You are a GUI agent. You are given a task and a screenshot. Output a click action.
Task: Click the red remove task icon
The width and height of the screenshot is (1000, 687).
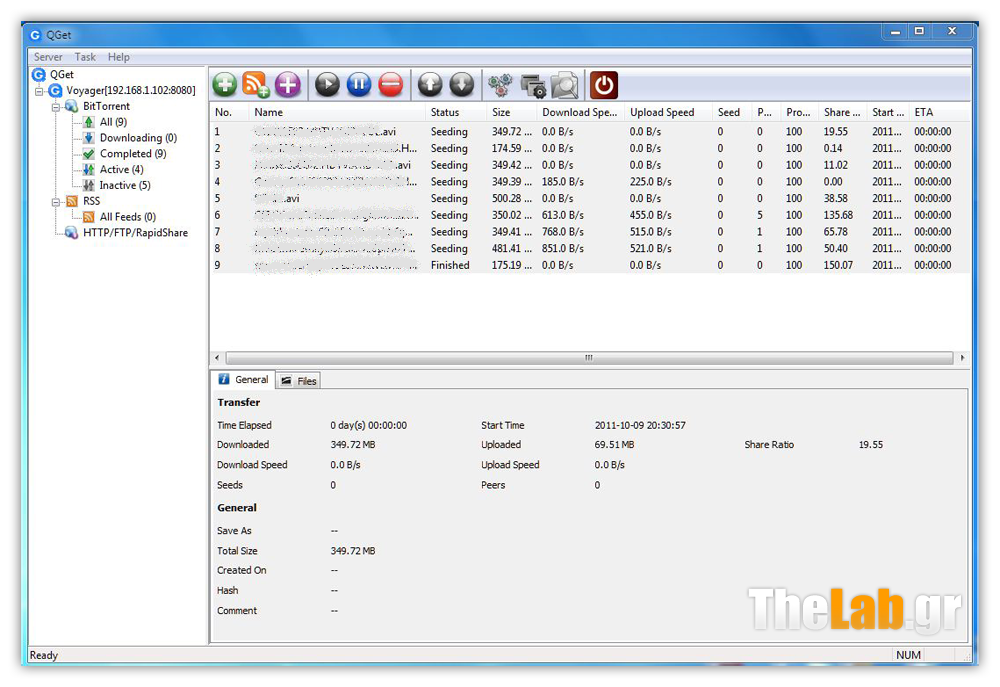click(x=391, y=85)
